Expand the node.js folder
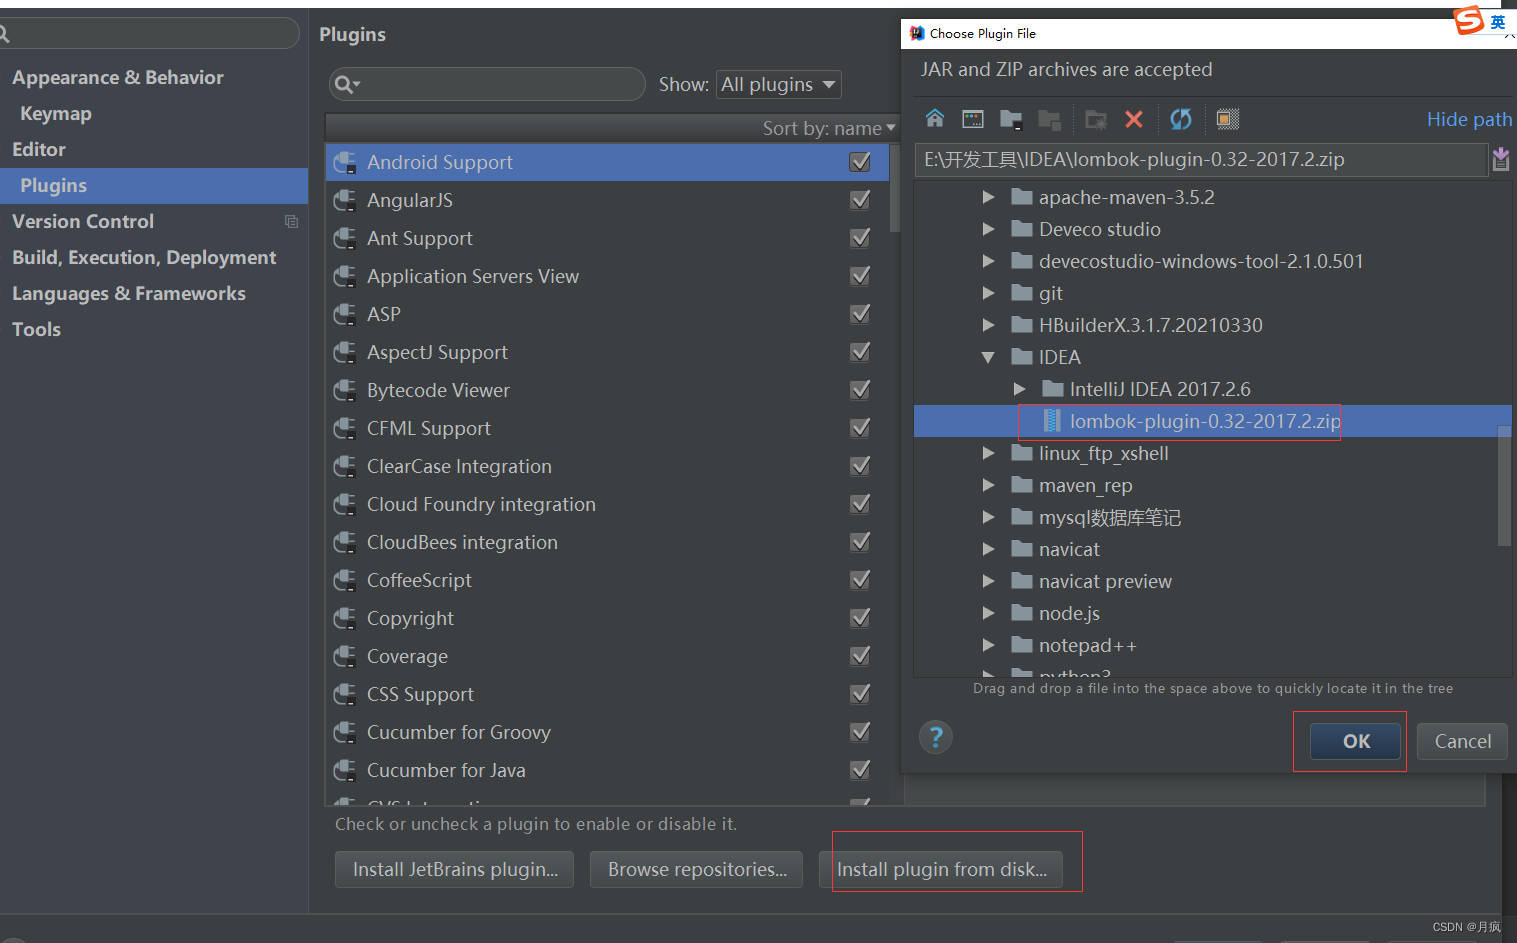 point(988,613)
